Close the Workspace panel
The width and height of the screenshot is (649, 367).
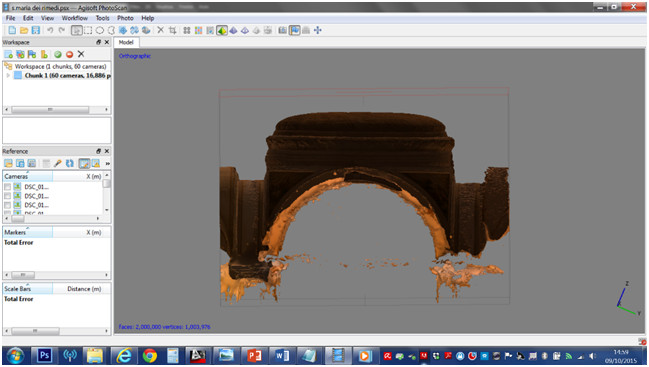(107, 42)
